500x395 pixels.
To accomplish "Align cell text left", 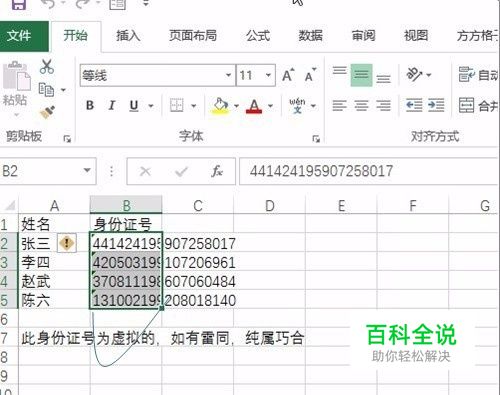I will tap(339, 106).
